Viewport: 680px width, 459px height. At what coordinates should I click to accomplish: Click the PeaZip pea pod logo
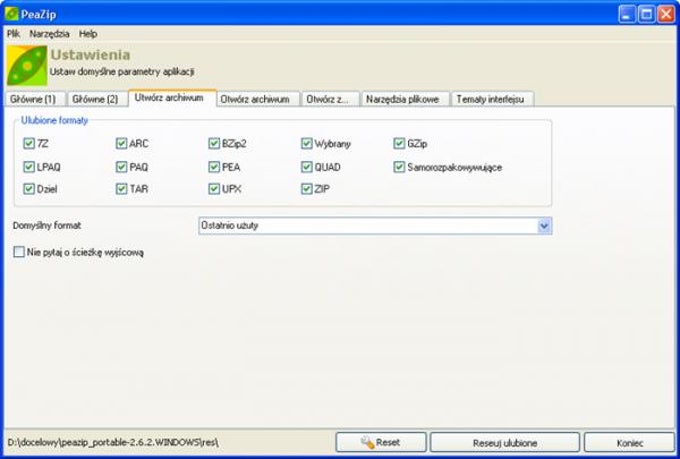coord(27,66)
